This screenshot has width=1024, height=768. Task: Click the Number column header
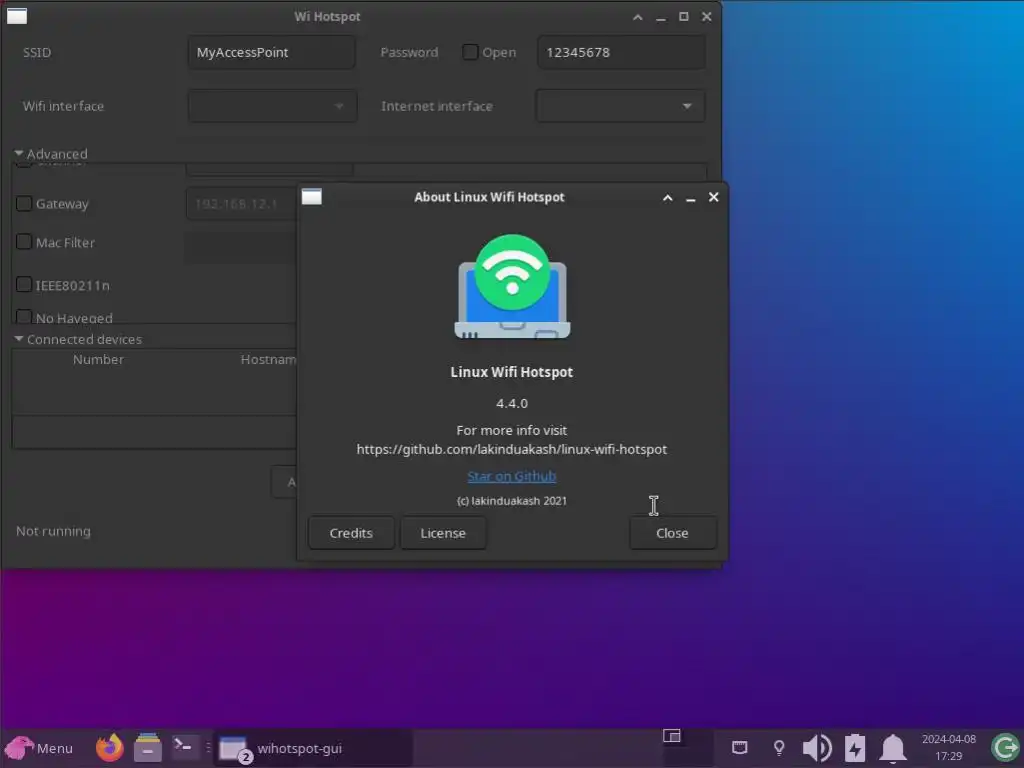pos(98,359)
